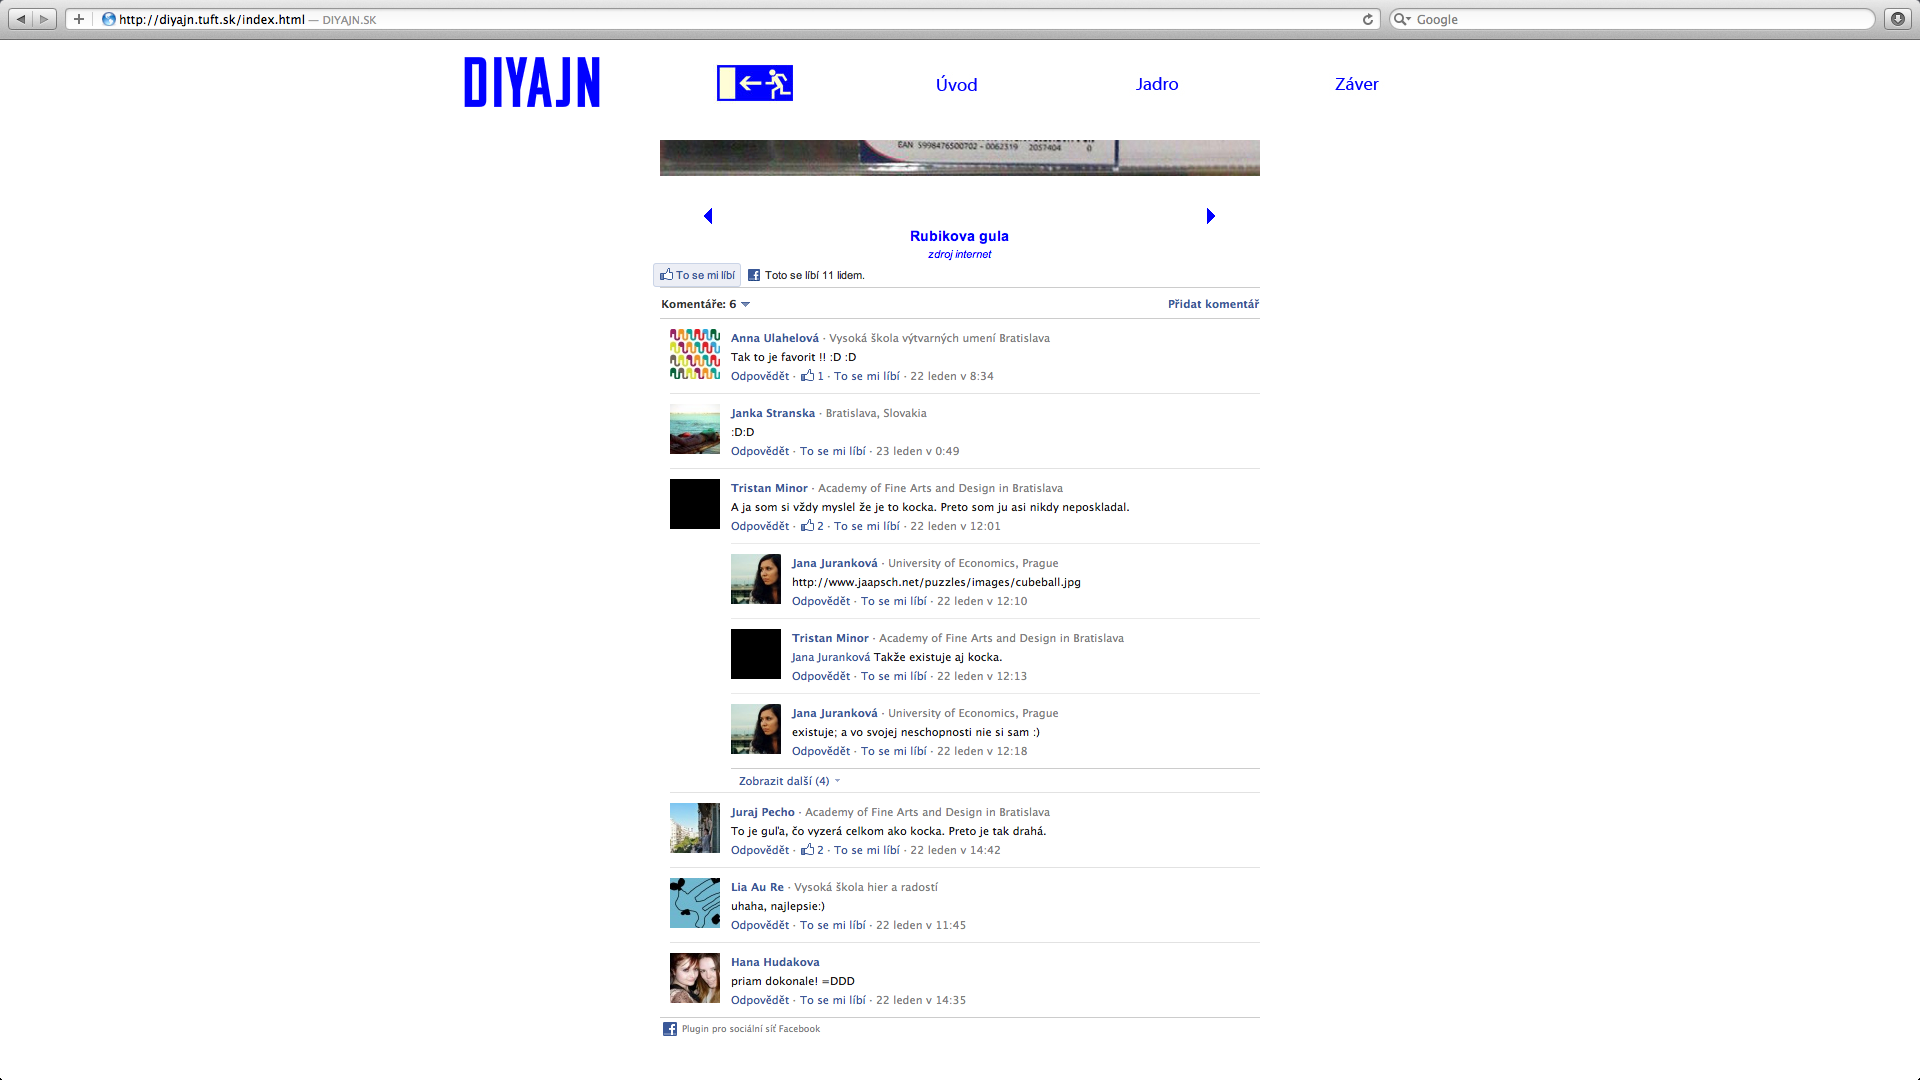Open Google search engine dropdown

tap(1402, 19)
